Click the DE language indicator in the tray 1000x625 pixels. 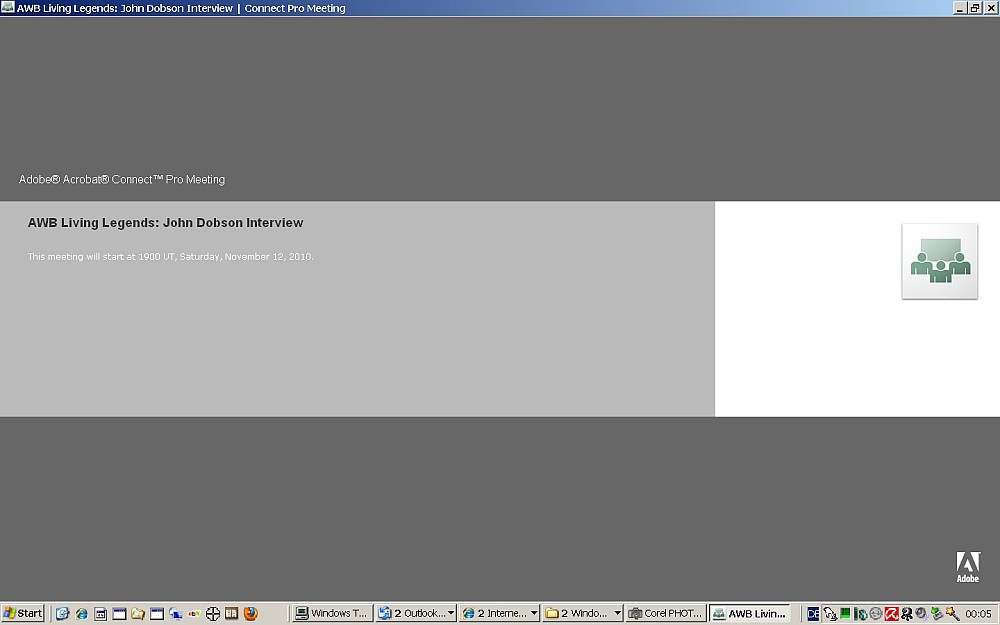(812, 614)
